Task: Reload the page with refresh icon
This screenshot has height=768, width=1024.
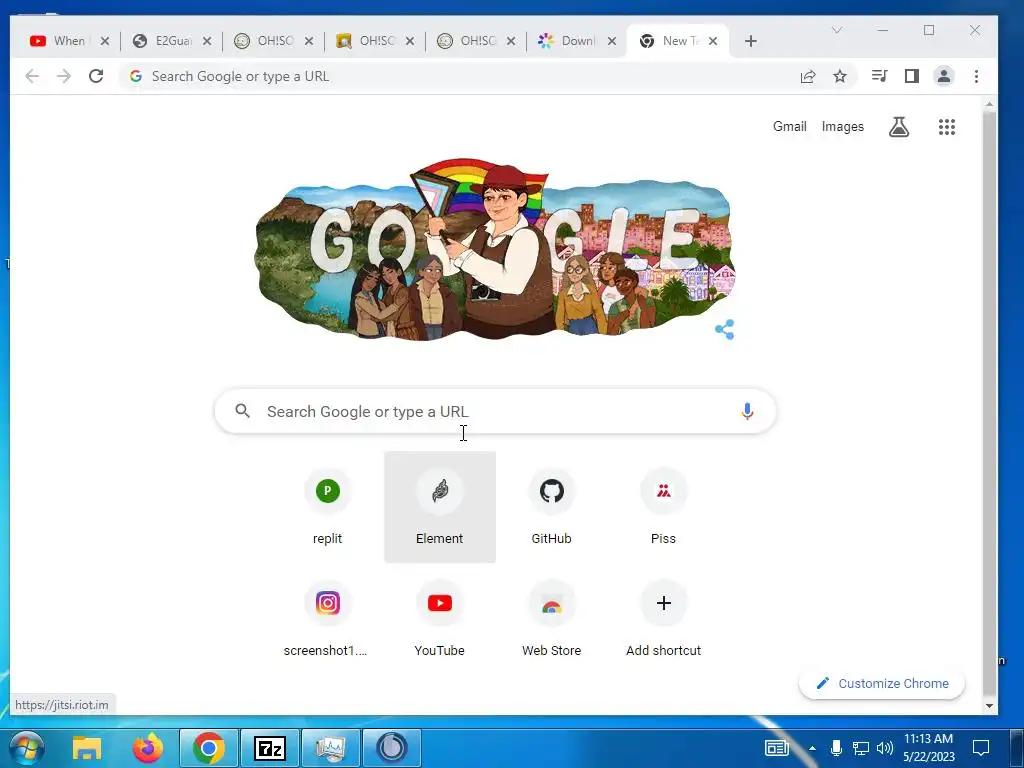Action: point(96,76)
